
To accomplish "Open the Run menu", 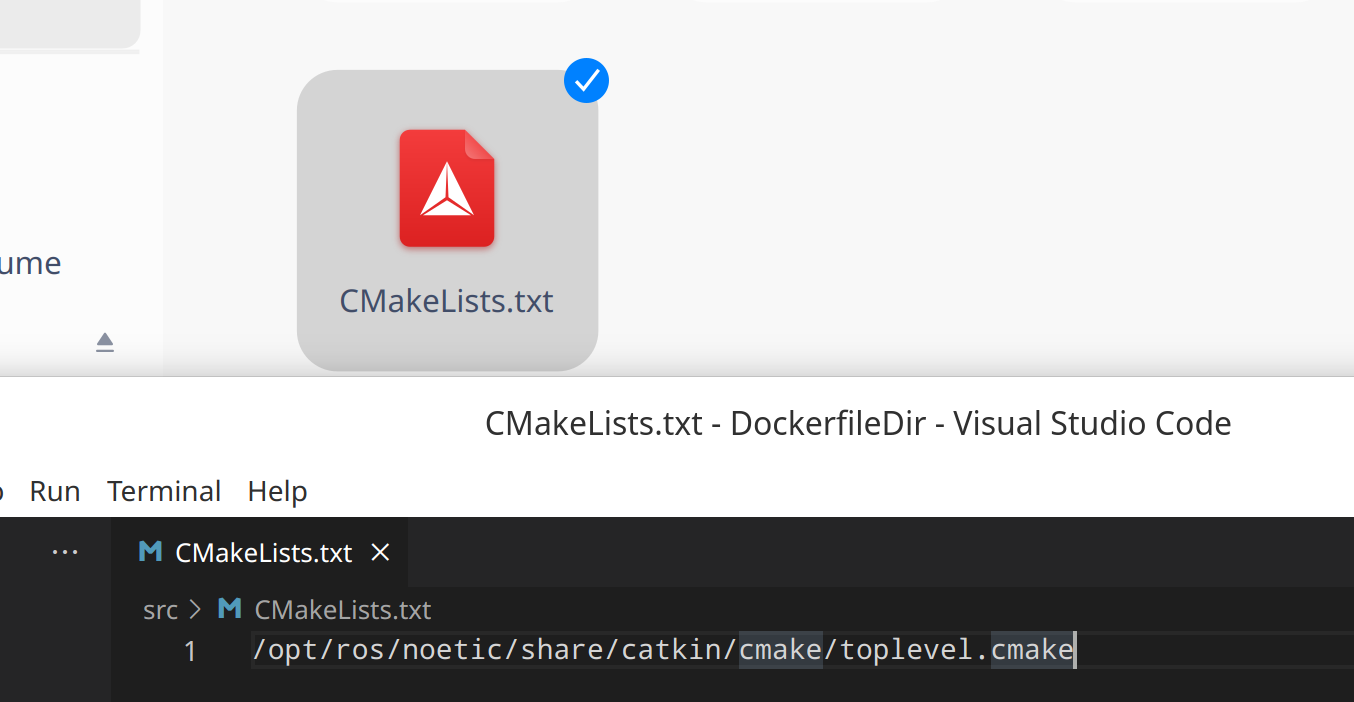I will tap(55, 491).
